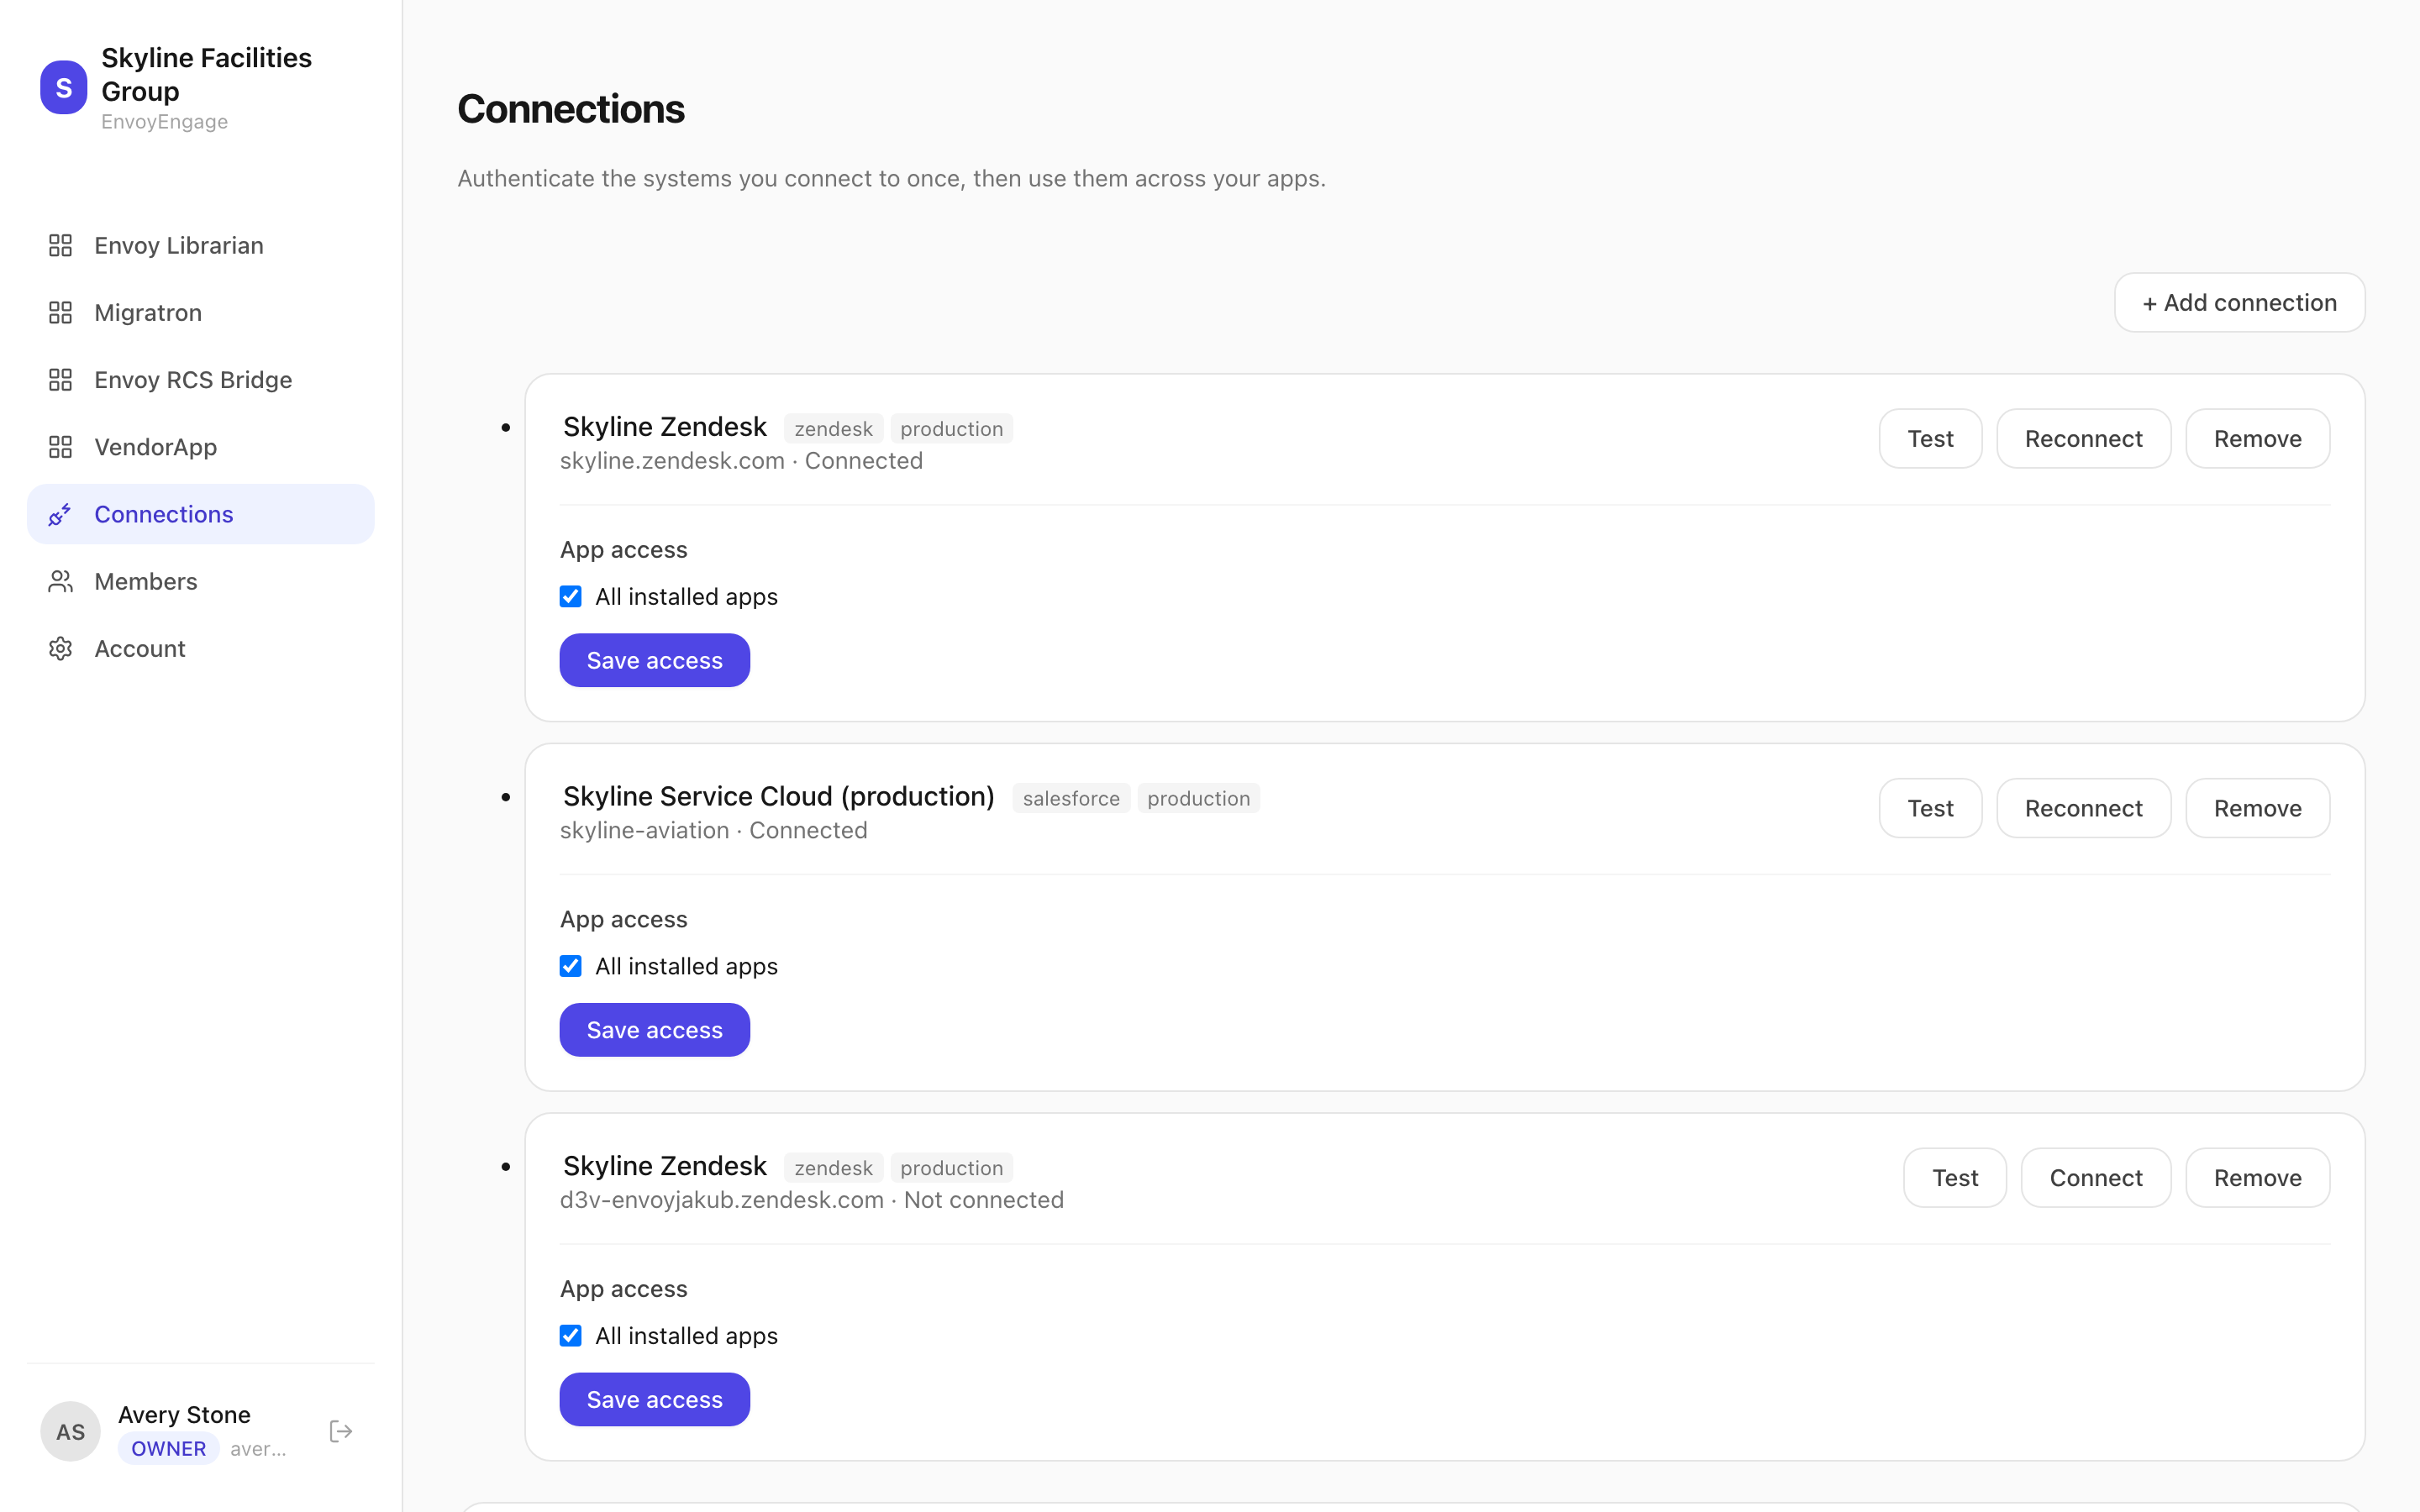Click the salesforce tag on Service Cloud
Screen dimensions: 2420x1512
tap(1071, 798)
